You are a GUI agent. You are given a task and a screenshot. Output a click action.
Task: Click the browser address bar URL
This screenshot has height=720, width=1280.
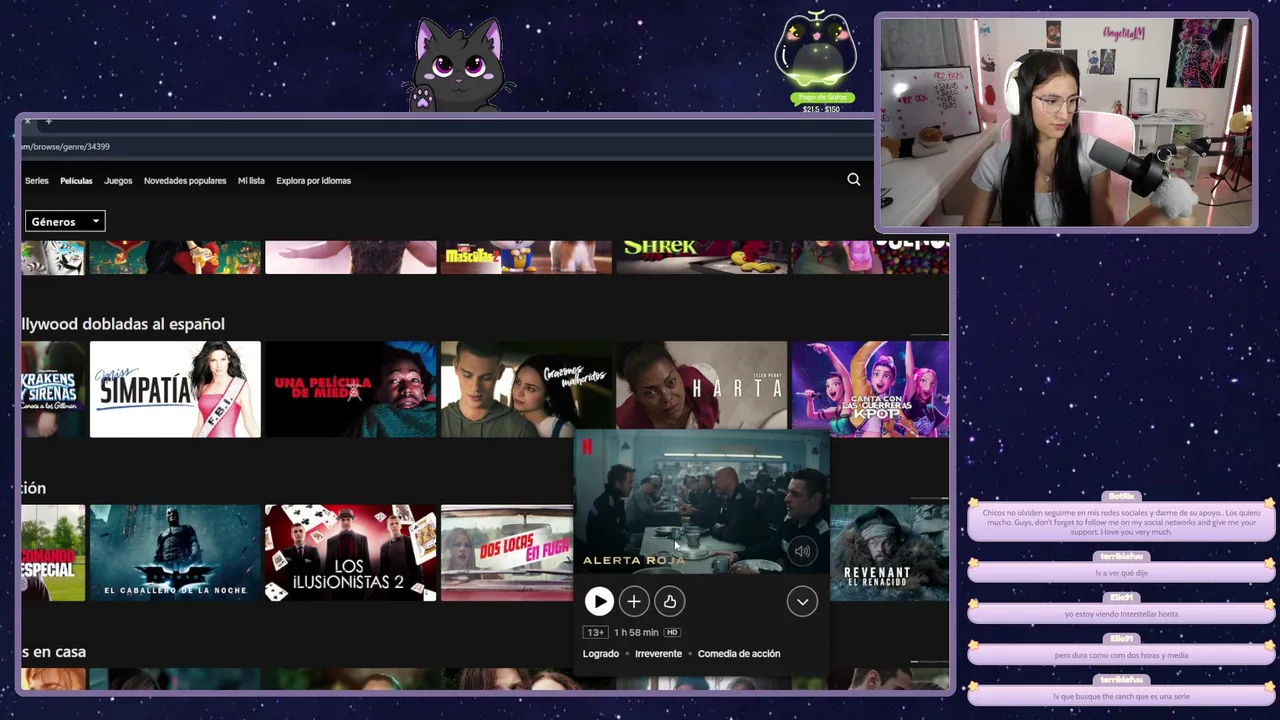pyautogui.click(x=66, y=146)
